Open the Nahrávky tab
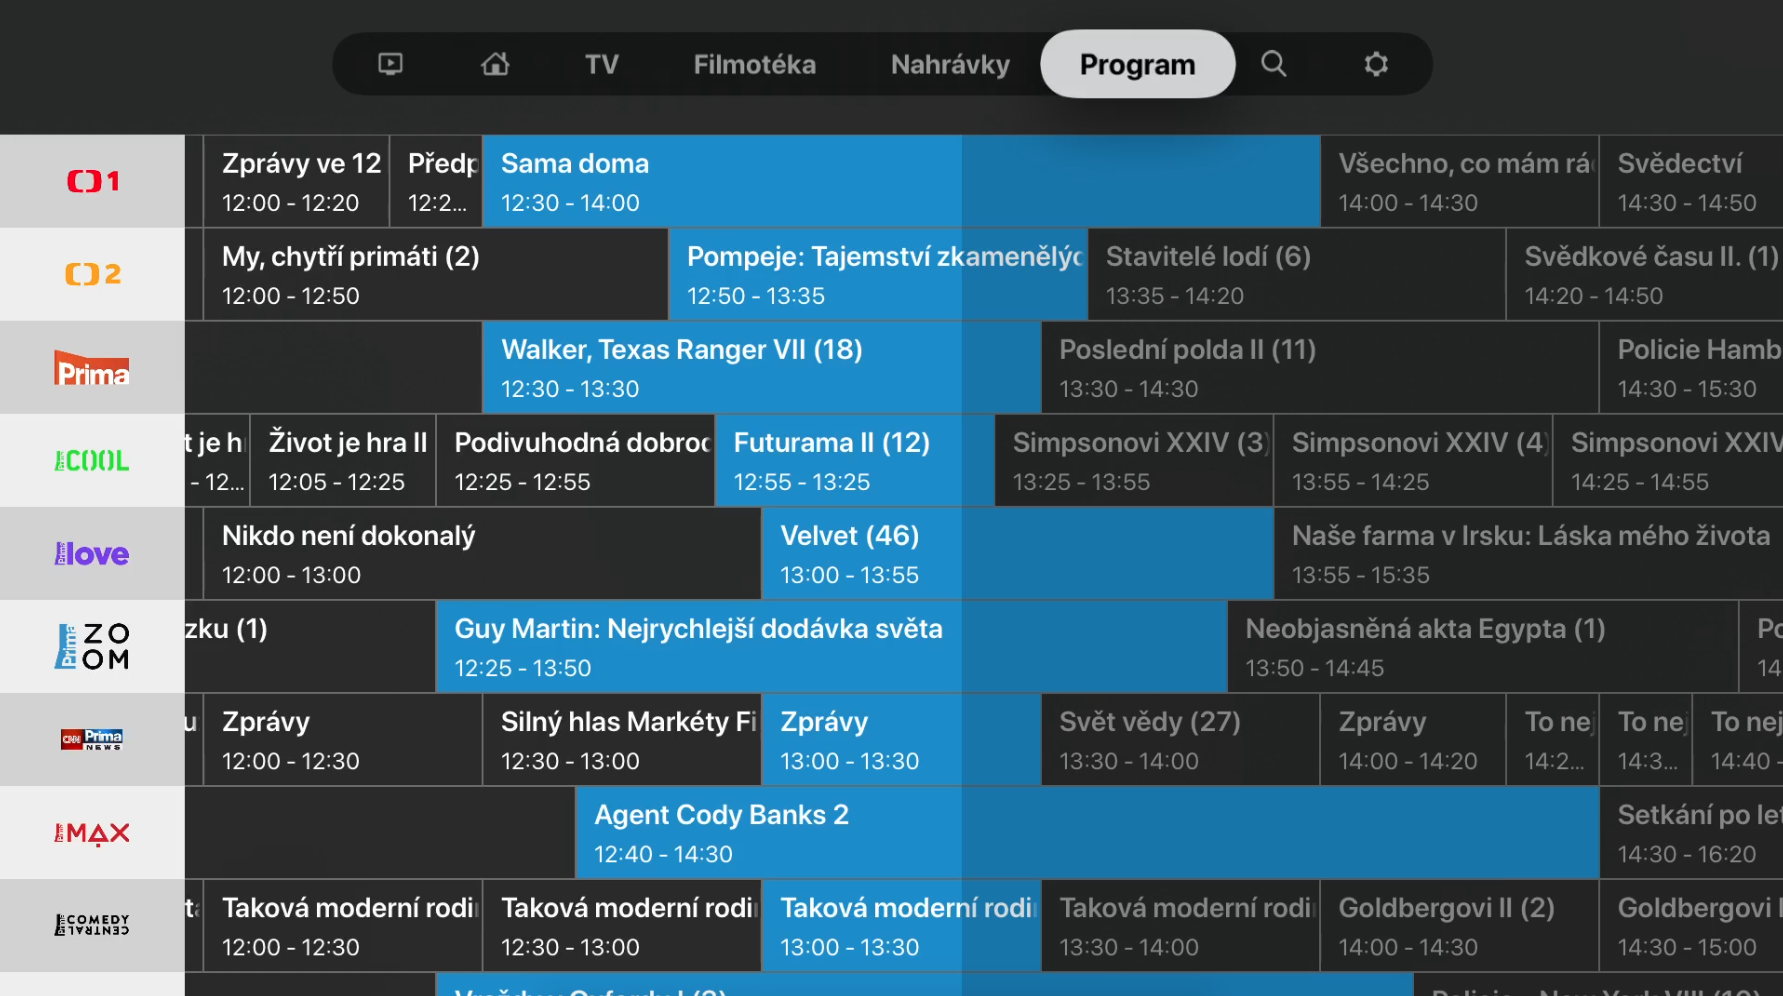 950,64
